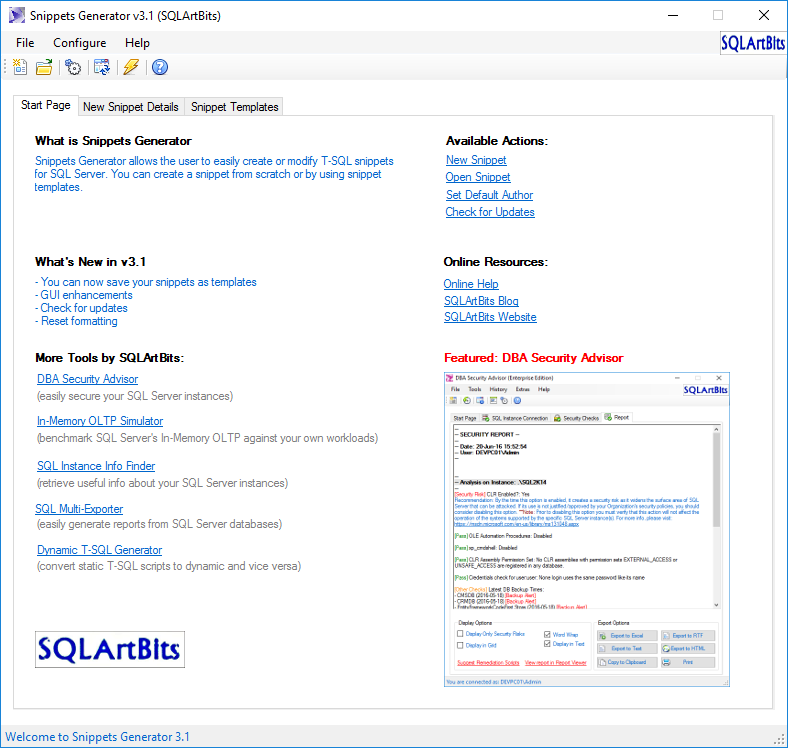Click status bar text Welcome to Snippets Generator 3.1

point(97,736)
